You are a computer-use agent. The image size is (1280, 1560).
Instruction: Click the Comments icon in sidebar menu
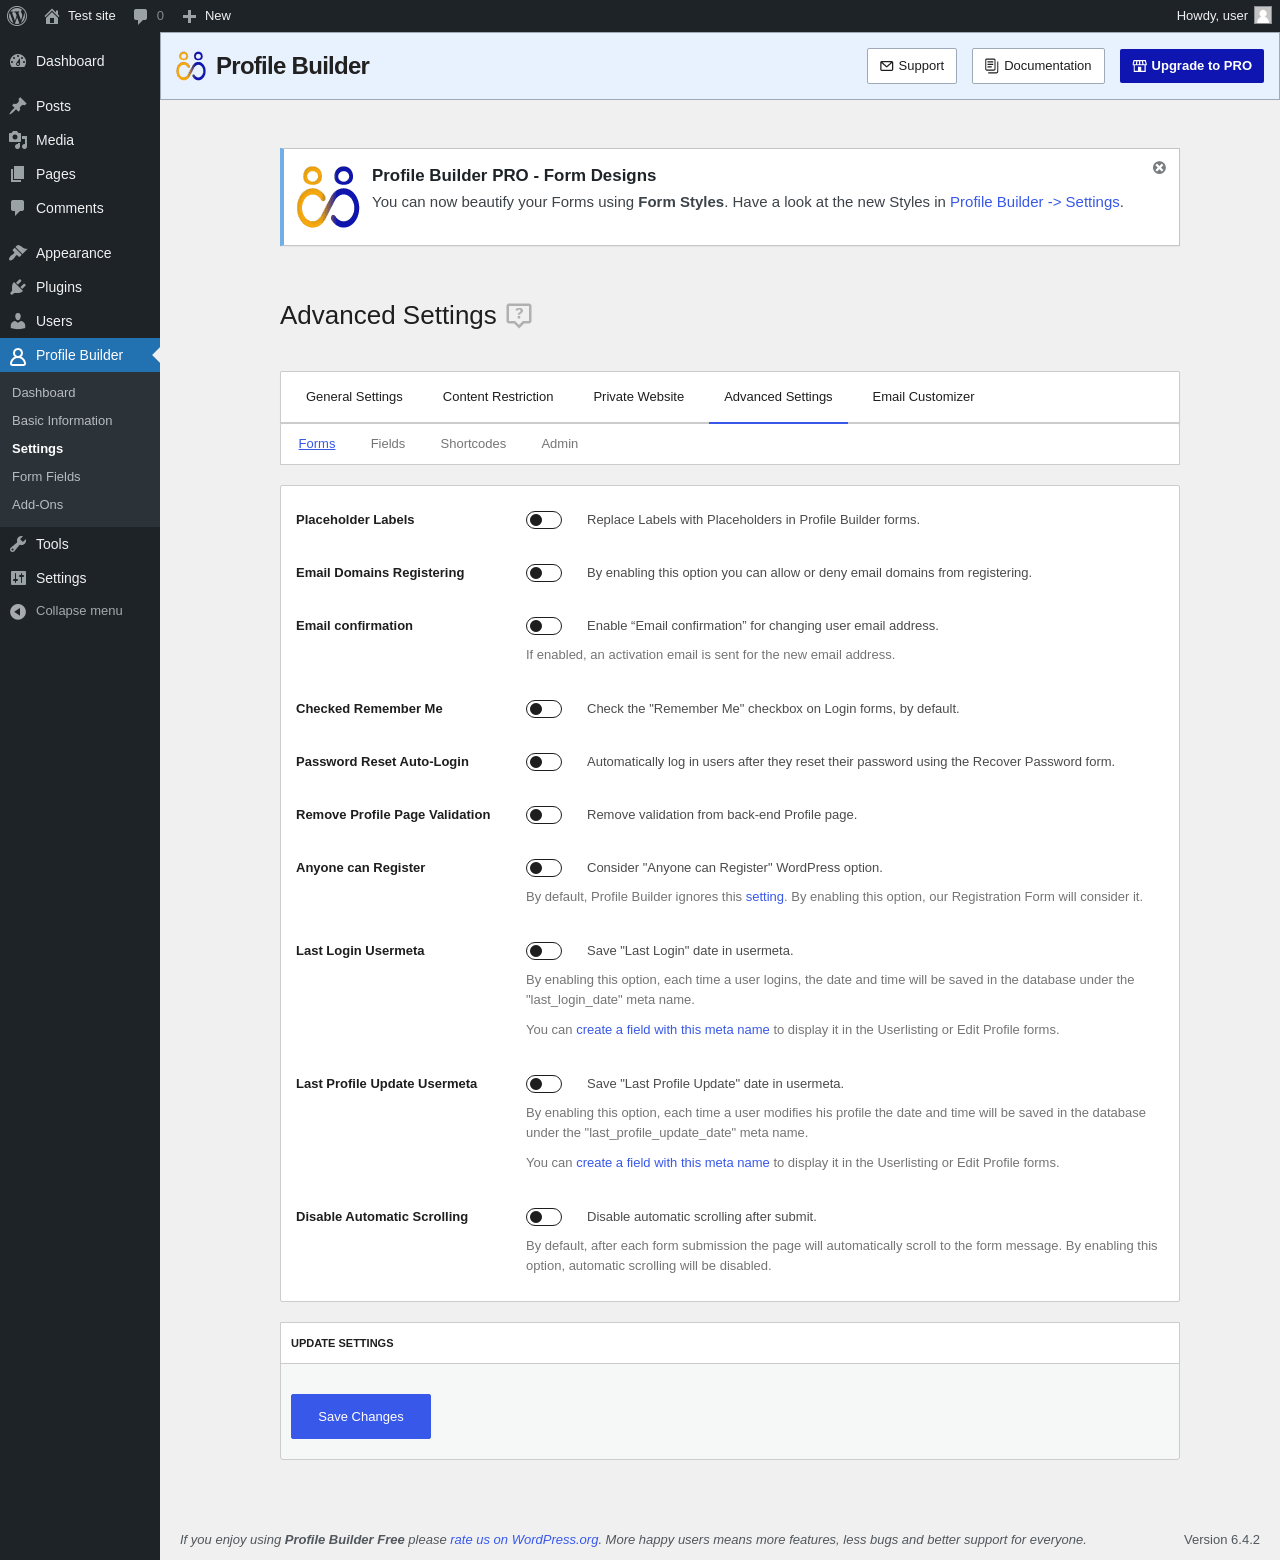[18, 208]
